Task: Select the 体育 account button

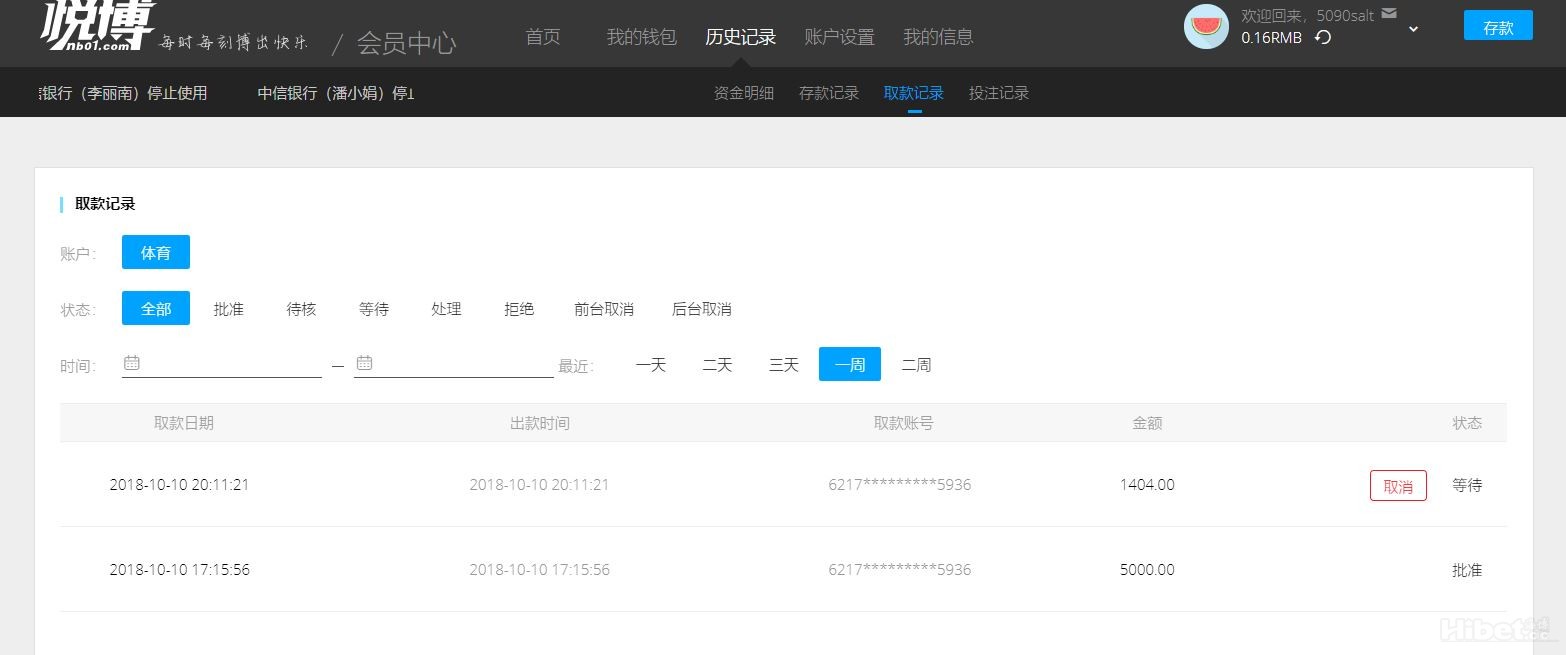Action: [x=156, y=253]
